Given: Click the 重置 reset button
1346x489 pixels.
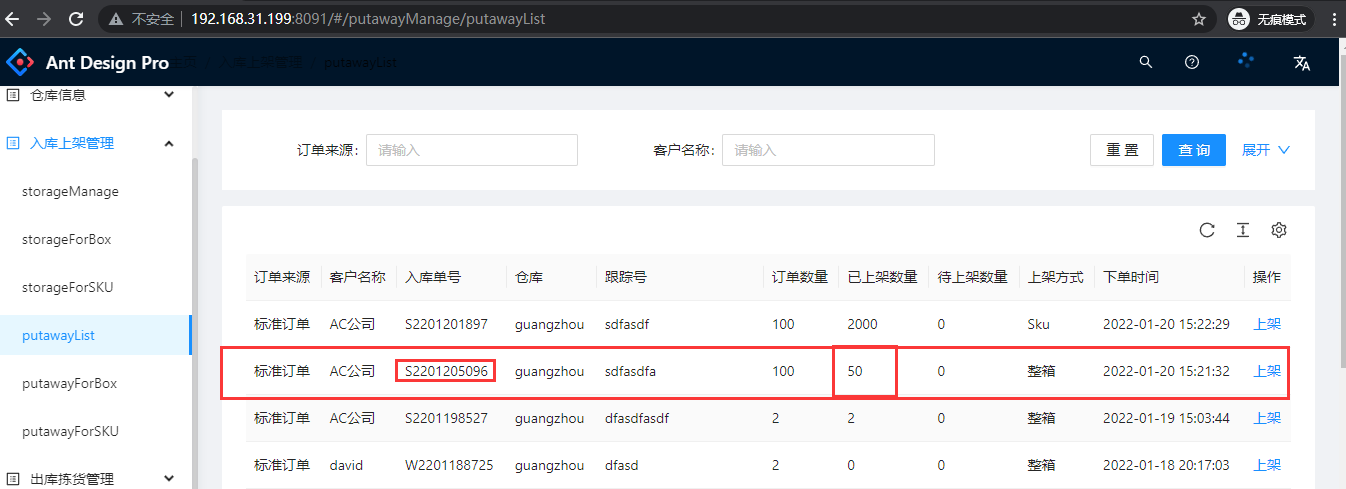Looking at the screenshot, I should (1121, 150).
